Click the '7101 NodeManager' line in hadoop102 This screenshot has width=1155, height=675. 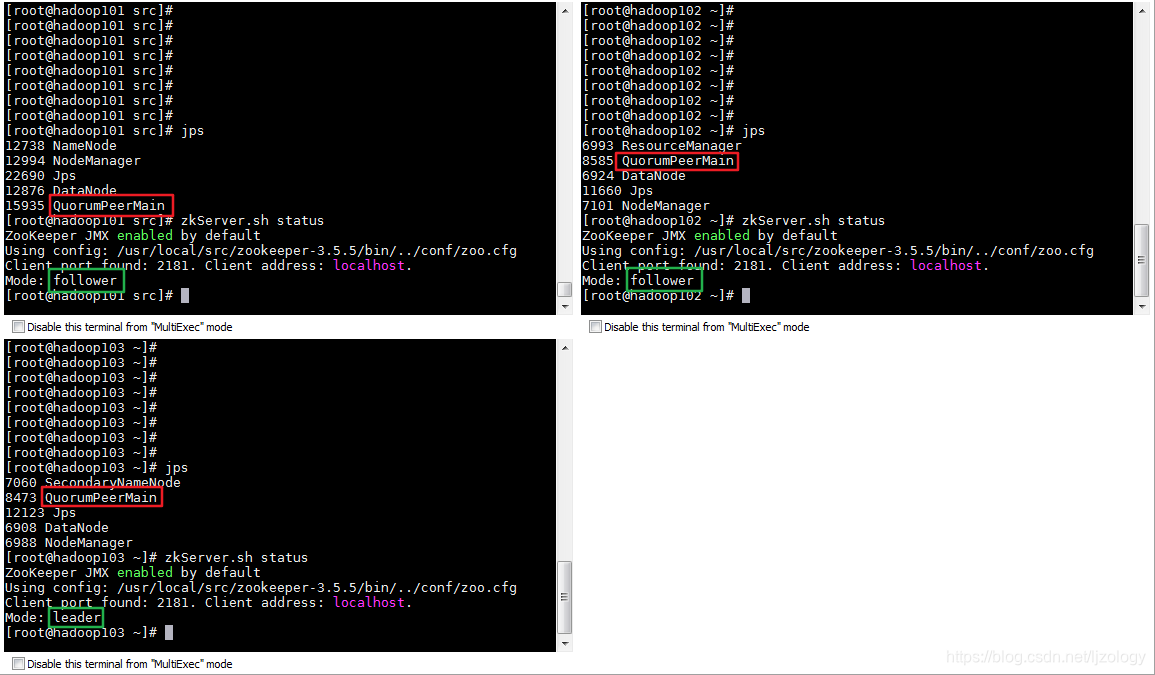point(645,206)
